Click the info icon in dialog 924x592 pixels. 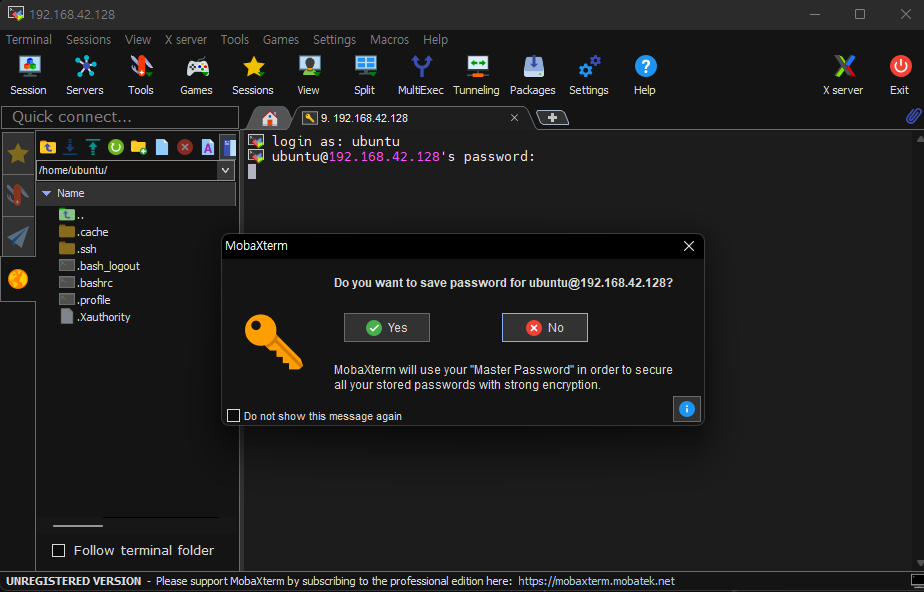[x=687, y=409]
